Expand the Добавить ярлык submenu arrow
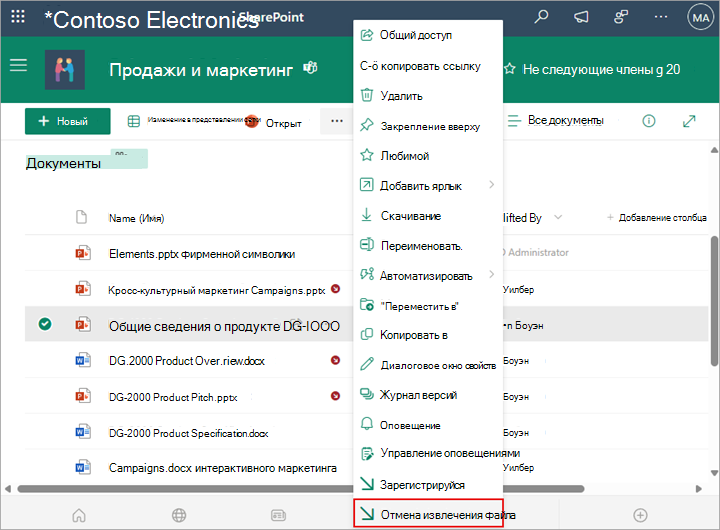The image size is (720, 530). (492, 185)
